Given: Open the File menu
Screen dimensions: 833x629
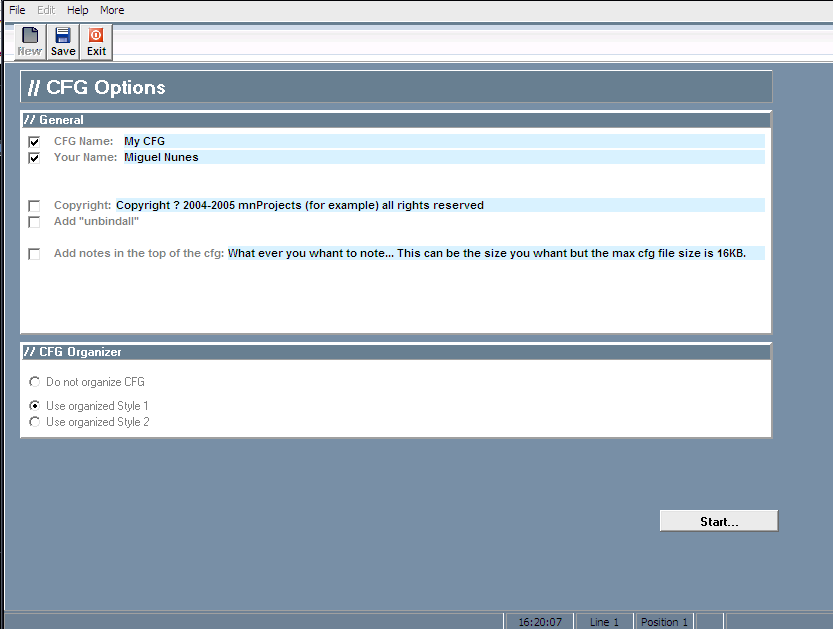Looking at the screenshot, I should tap(17, 10).
